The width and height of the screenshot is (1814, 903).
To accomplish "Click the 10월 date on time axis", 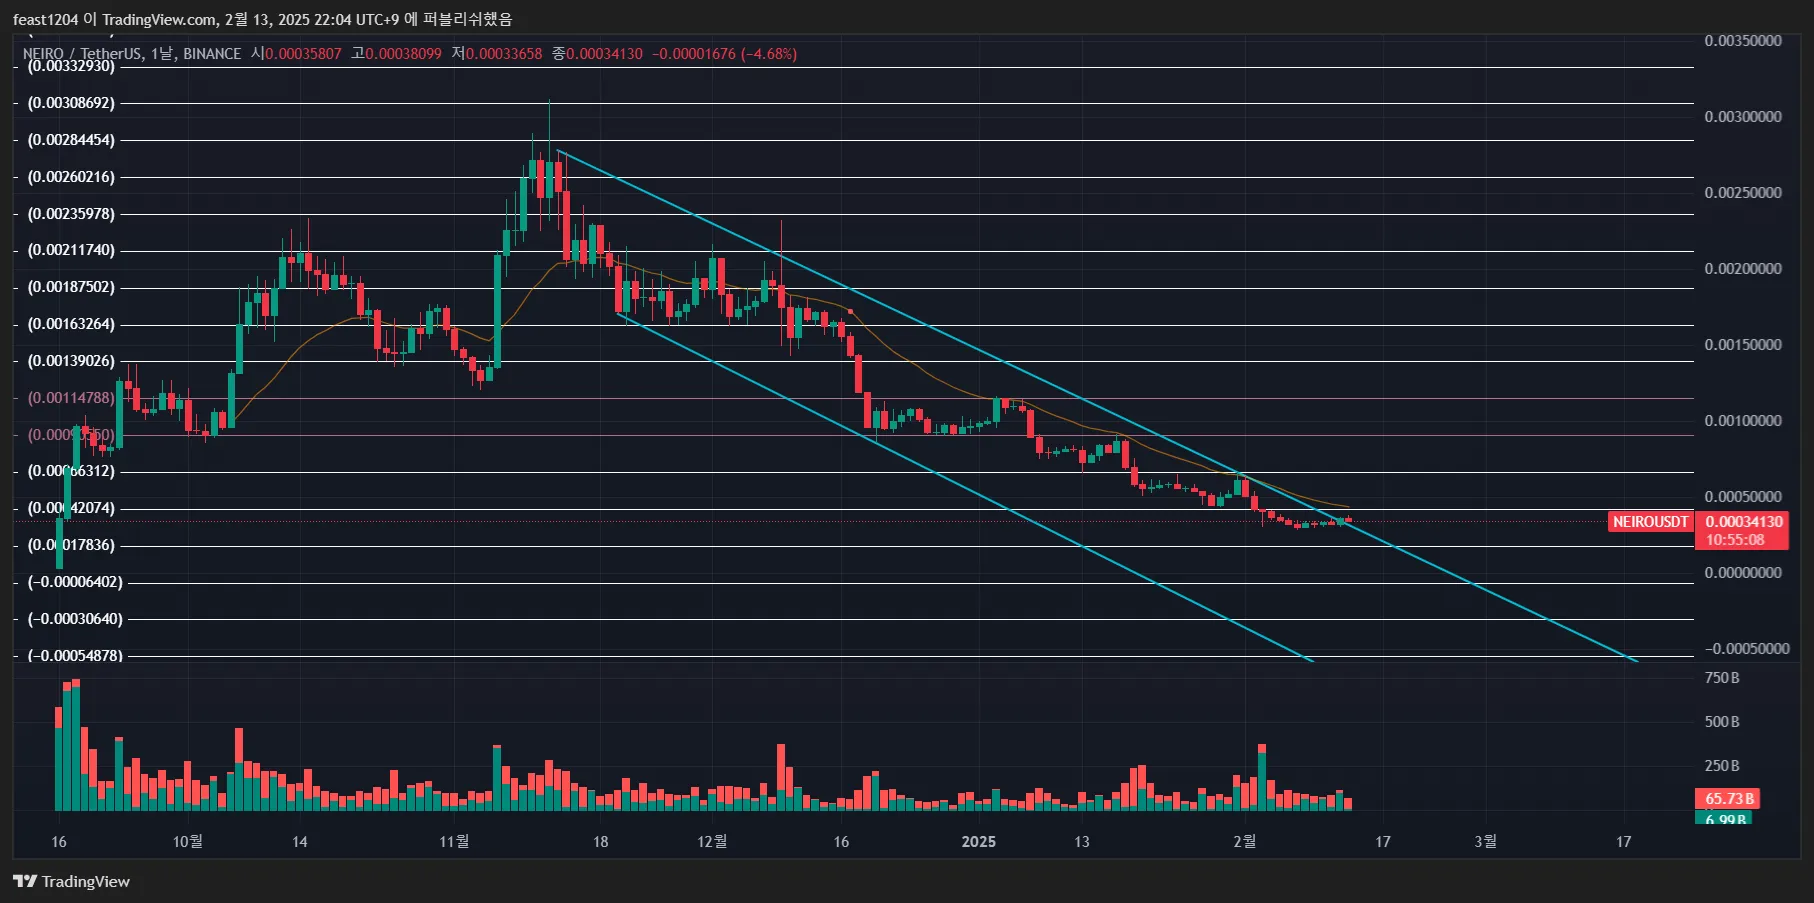I will click(x=188, y=841).
